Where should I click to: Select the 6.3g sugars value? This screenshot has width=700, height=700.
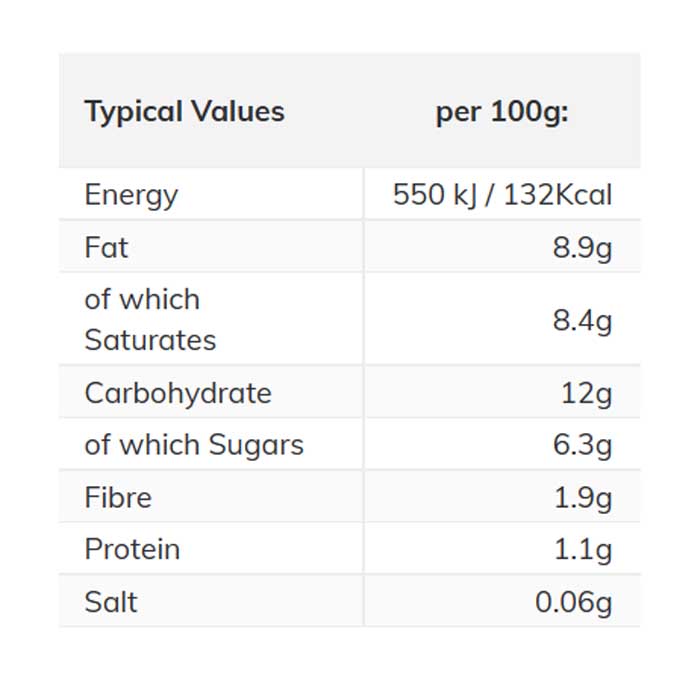pyautogui.click(x=582, y=445)
